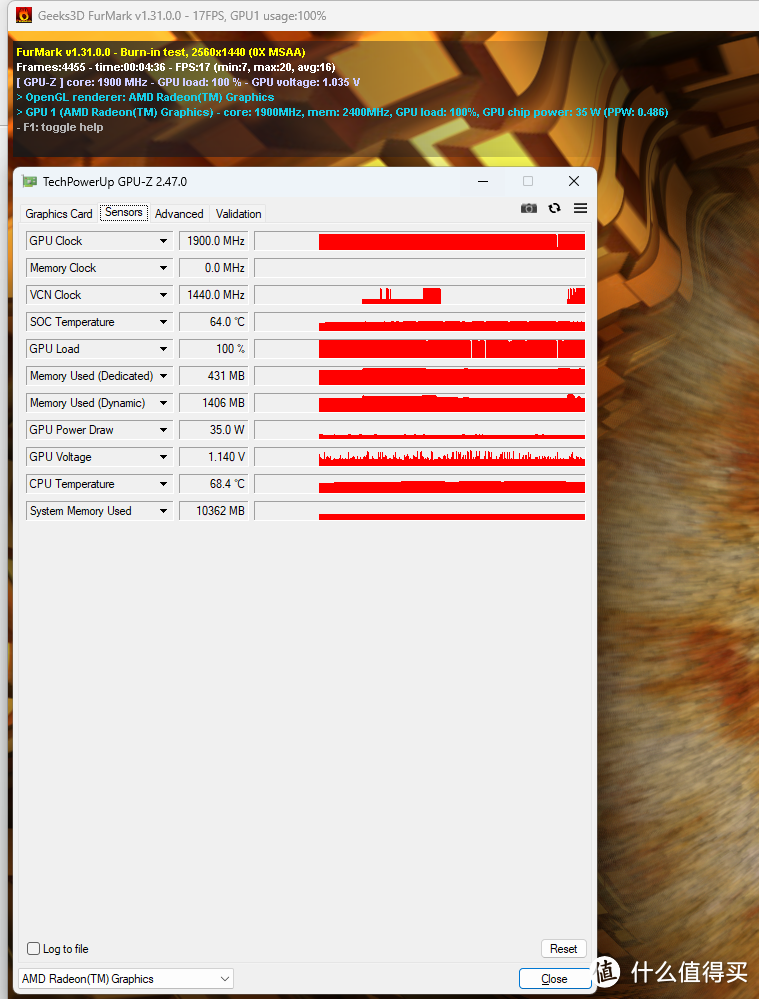This screenshot has width=759, height=999.
Task: Click the CPU Temperature history graph
Action: [419, 484]
